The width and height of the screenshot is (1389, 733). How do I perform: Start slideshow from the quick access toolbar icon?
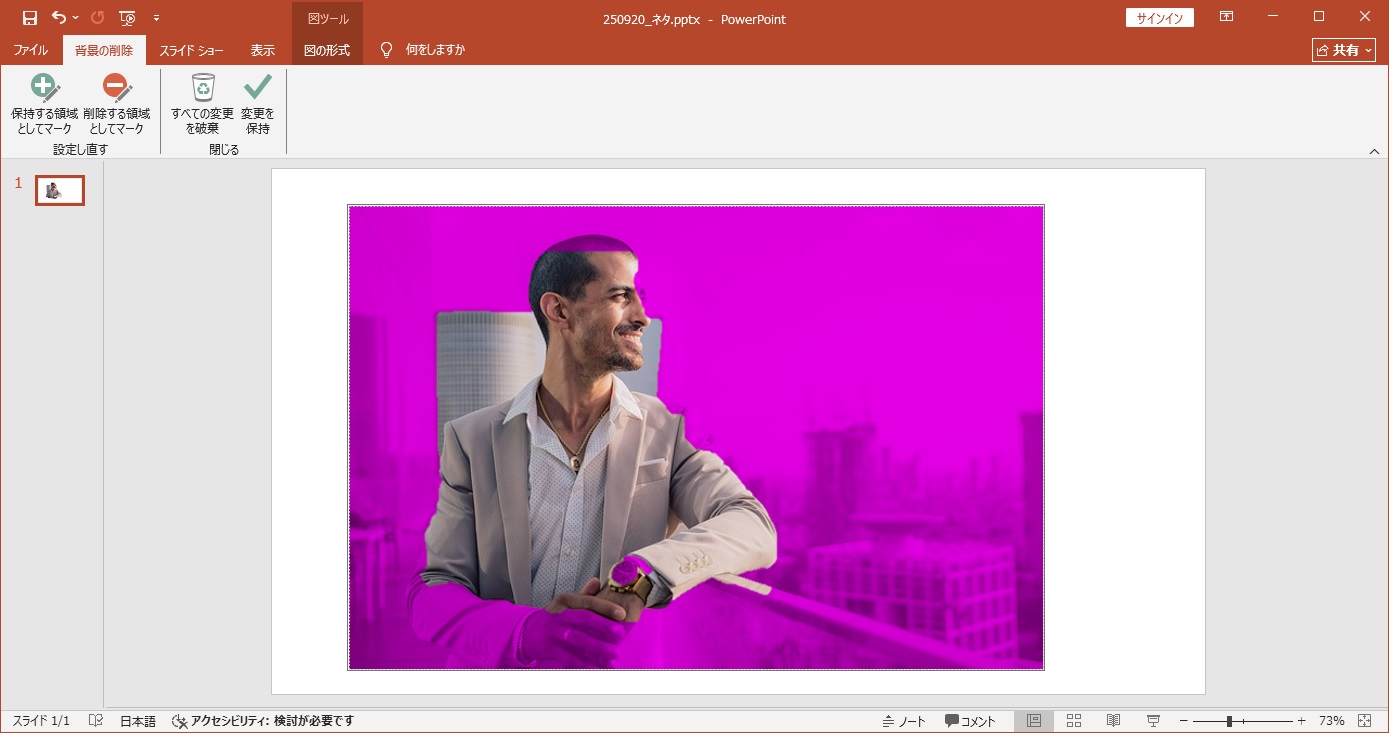coord(127,18)
